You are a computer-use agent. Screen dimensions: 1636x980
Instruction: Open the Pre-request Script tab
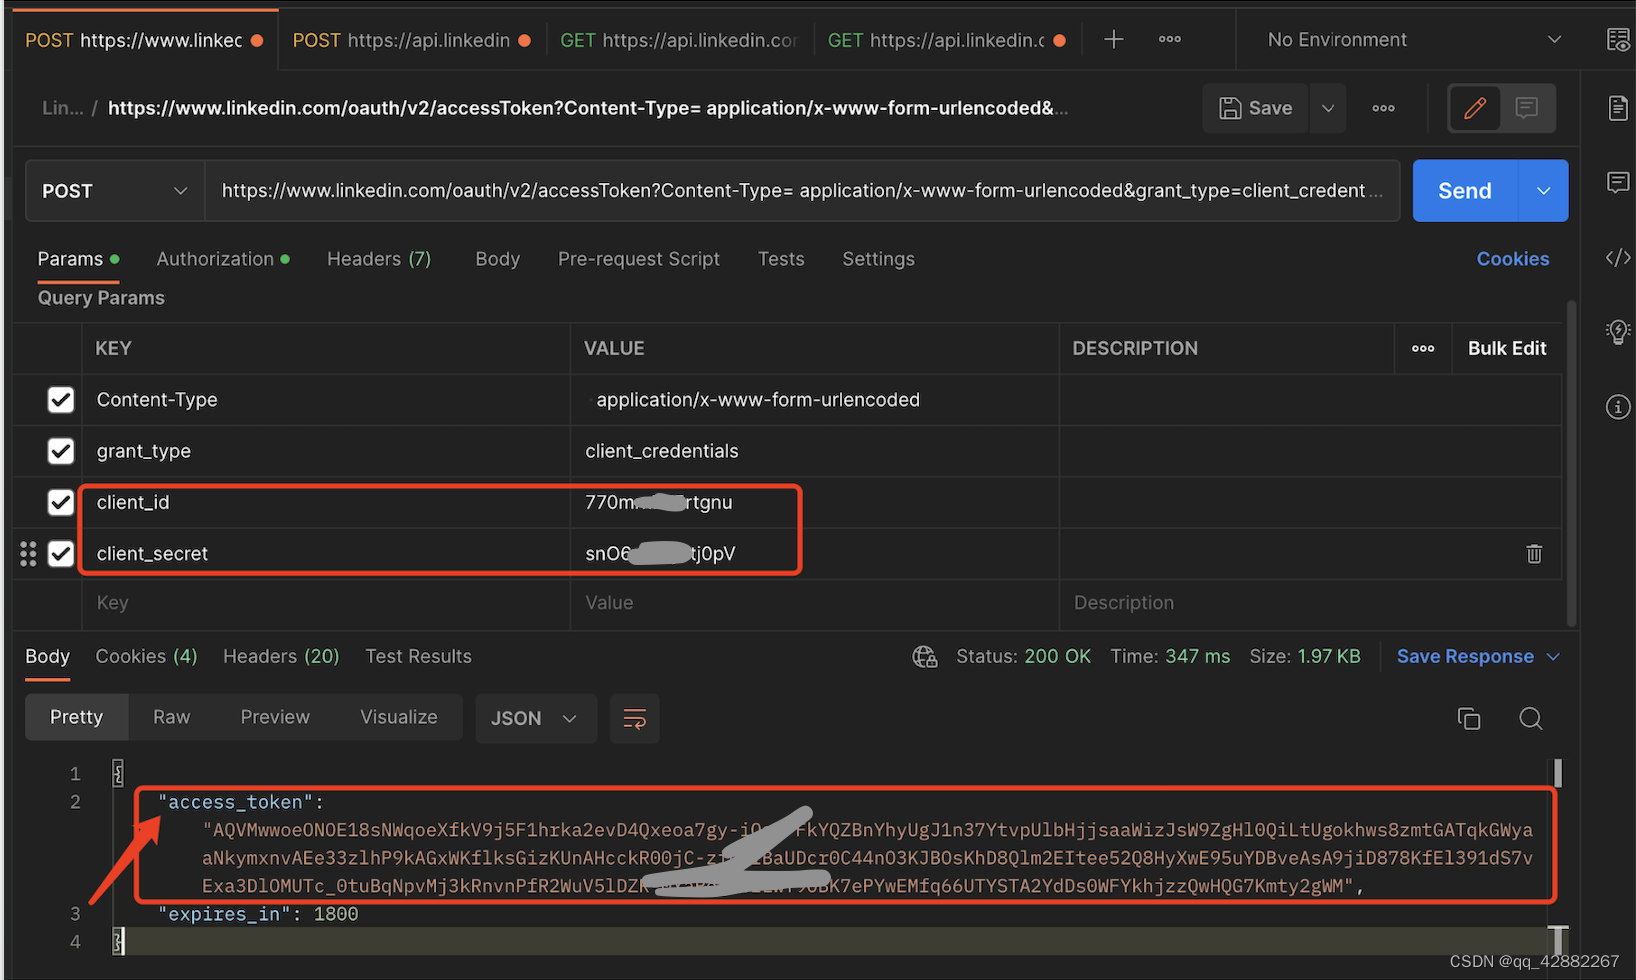click(x=638, y=259)
